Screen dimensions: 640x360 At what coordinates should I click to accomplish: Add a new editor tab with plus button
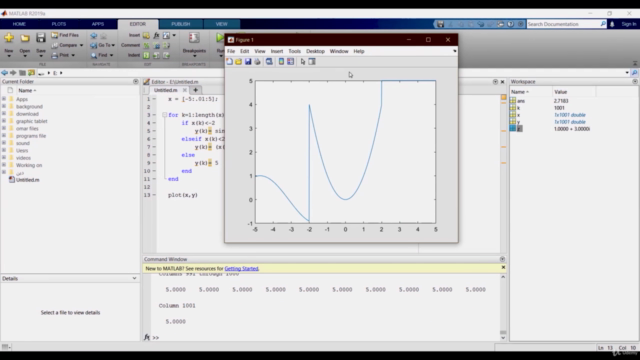pyautogui.click(x=196, y=90)
